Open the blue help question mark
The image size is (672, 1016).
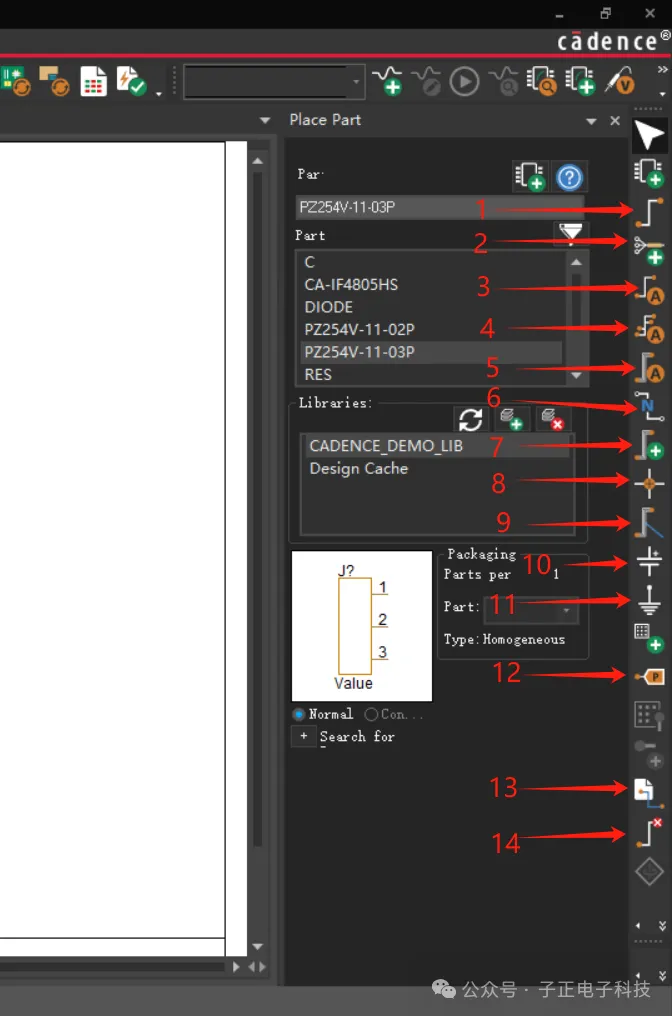(x=570, y=177)
